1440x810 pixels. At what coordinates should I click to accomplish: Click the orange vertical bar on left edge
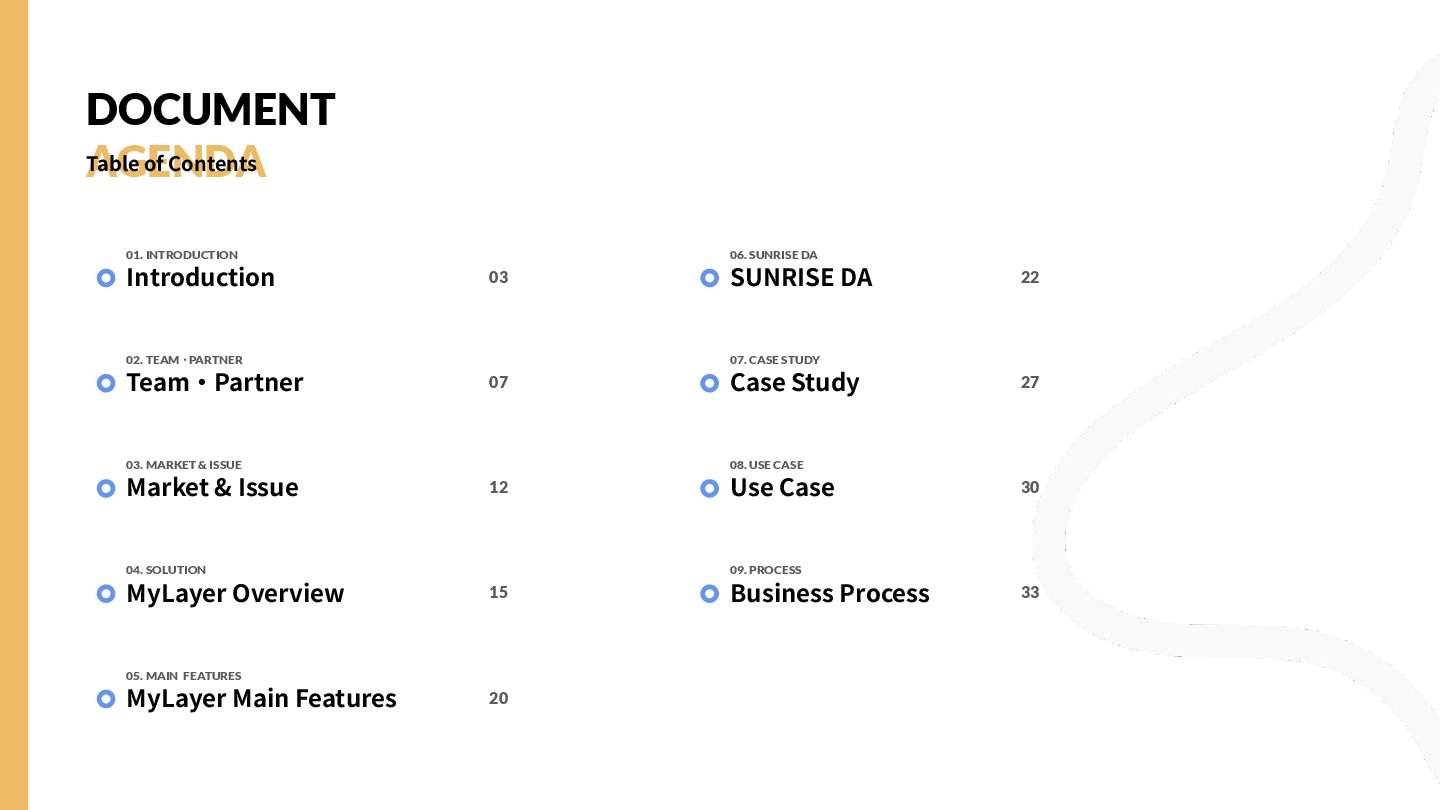point(14,405)
